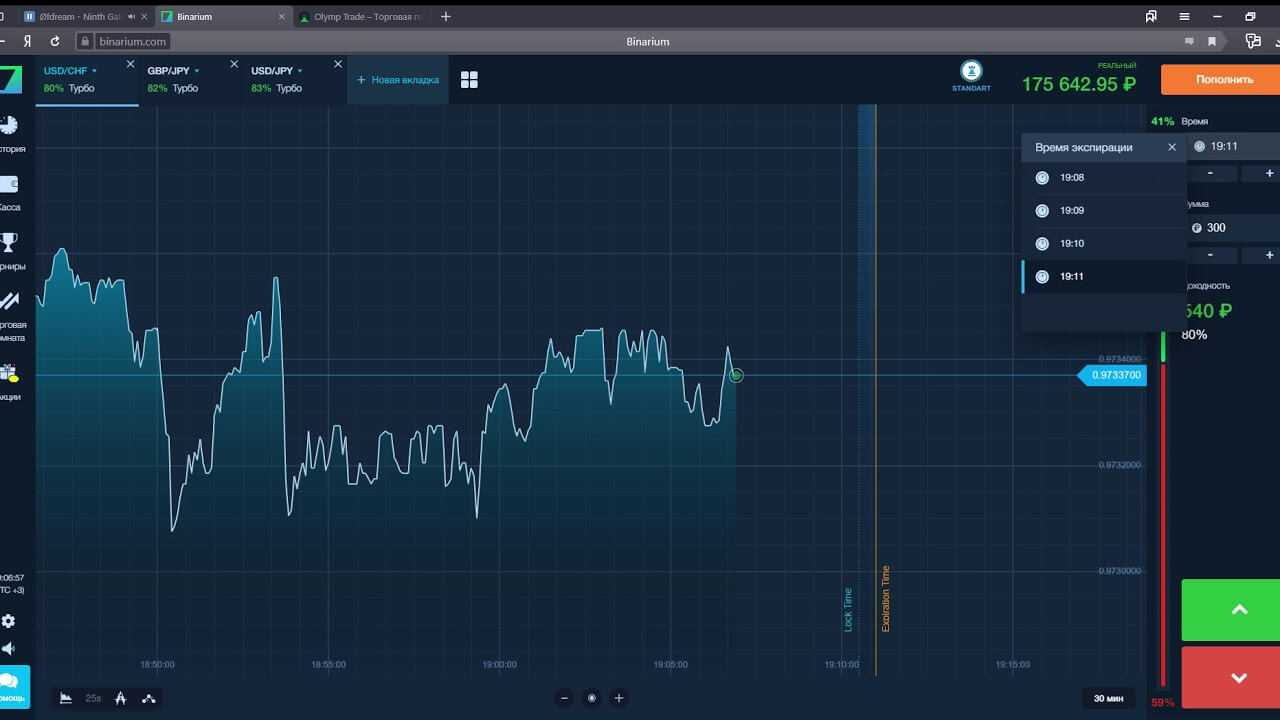Screen dimensions: 1280x720
Task: Mute sound with the speaker icon
Action: click(x=9, y=648)
